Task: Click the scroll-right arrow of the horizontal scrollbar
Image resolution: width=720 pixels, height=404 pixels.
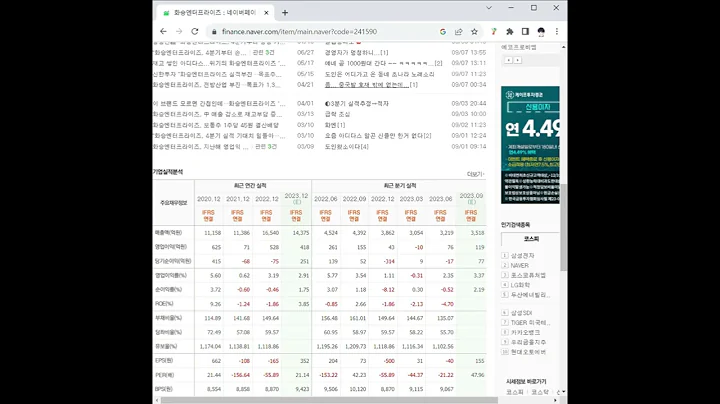Action: pyautogui.click(x=555, y=400)
